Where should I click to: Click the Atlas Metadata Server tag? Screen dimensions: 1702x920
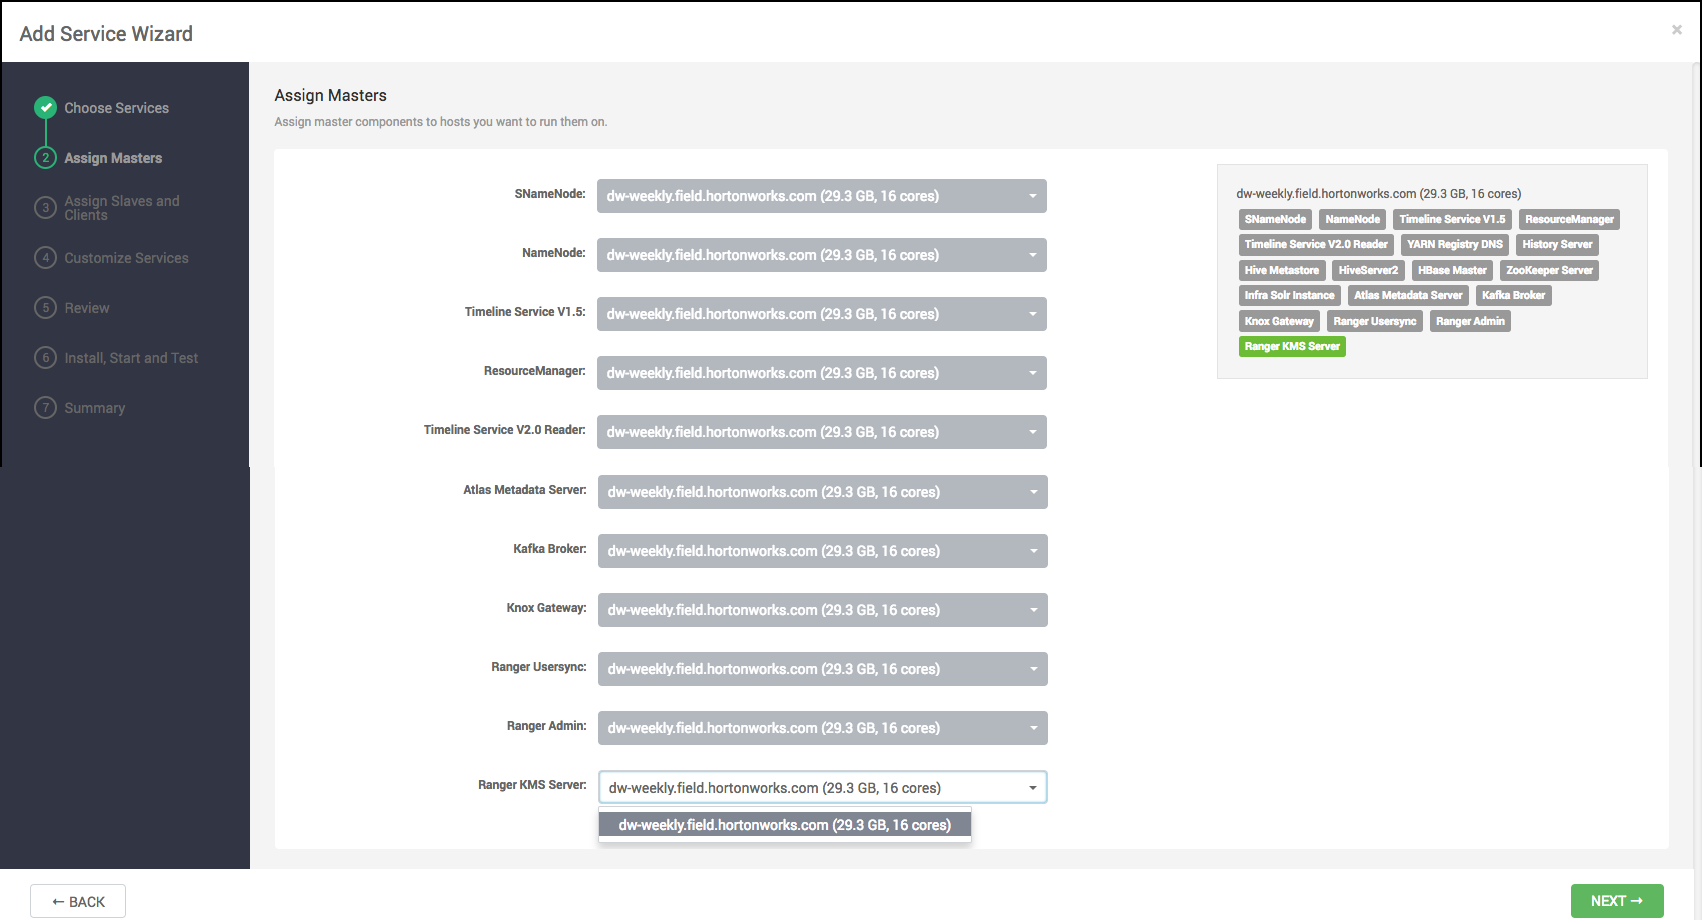coord(1408,295)
